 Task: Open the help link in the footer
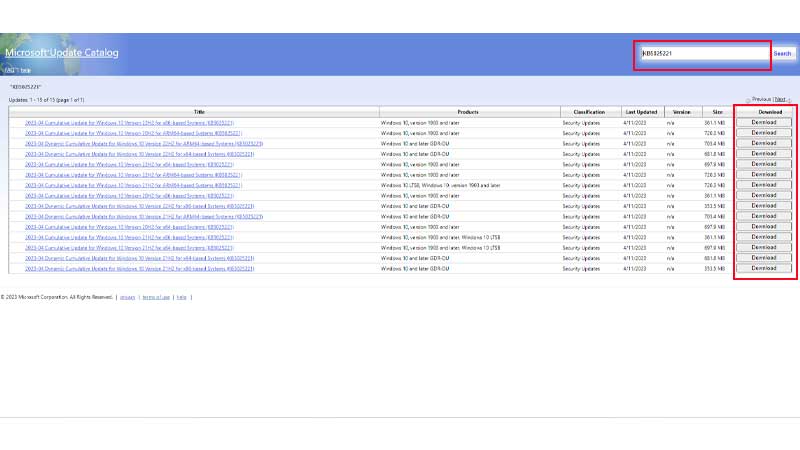point(182,297)
